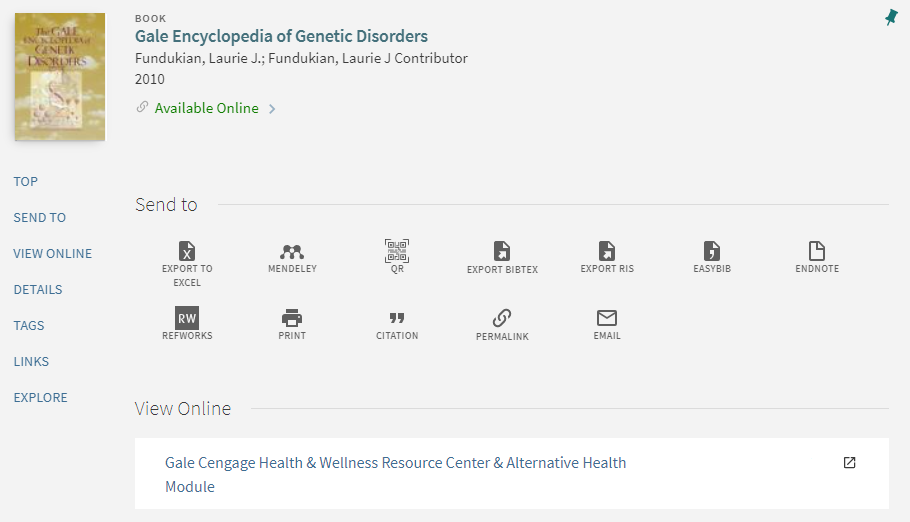This screenshot has height=522, width=910.
Task: Open the Citation generator
Action: pyautogui.click(x=397, y=319)
